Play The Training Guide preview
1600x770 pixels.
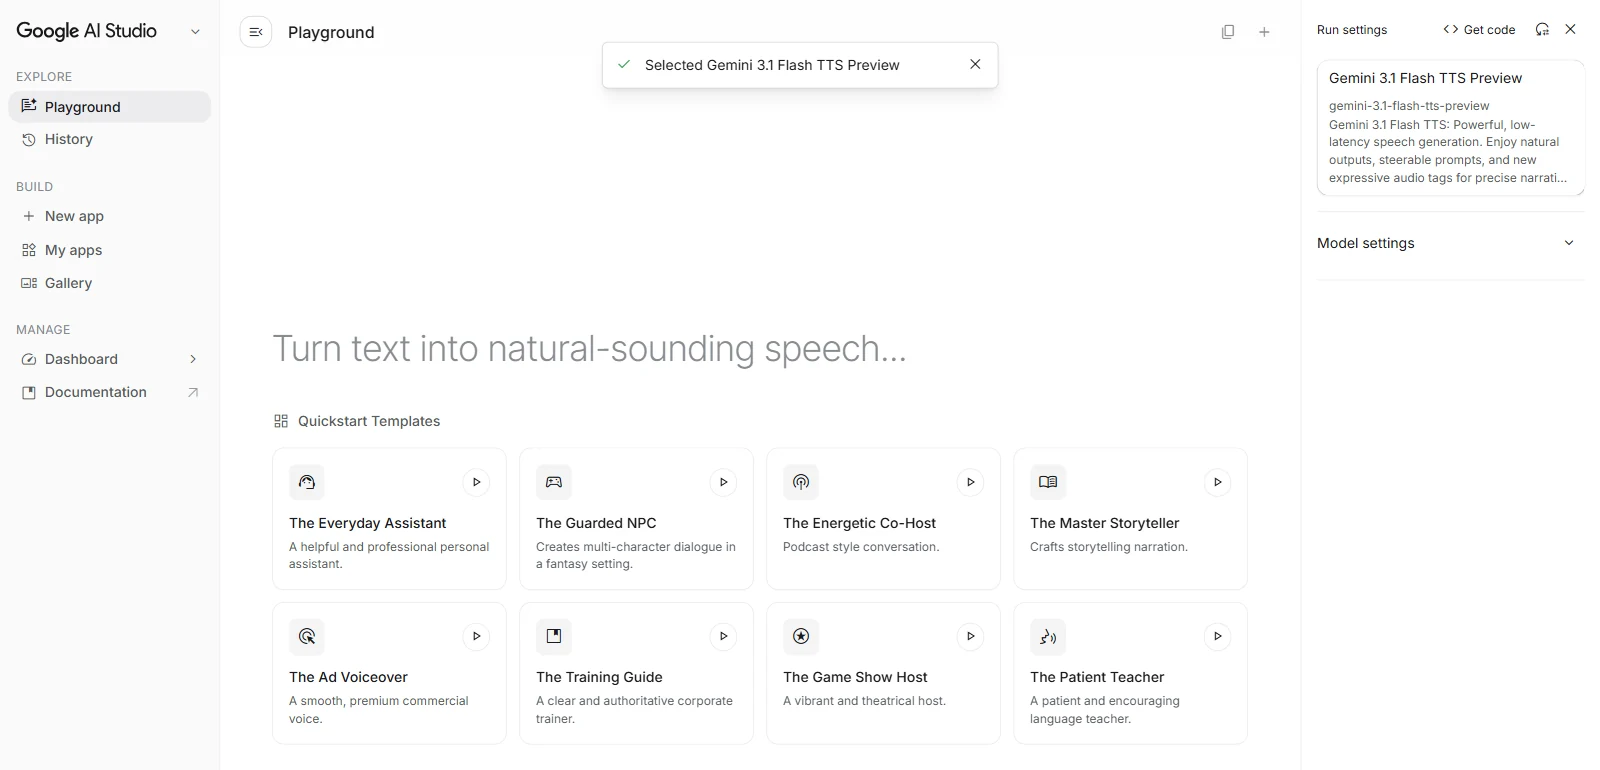coord(724,636)
